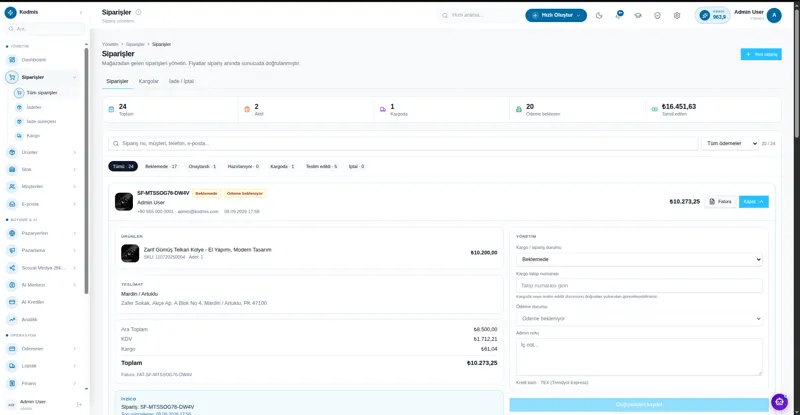The height and width of the screenshot is (415, 800).
Task: Click the Stok icon in sidebar
Action: pos(12,169)
